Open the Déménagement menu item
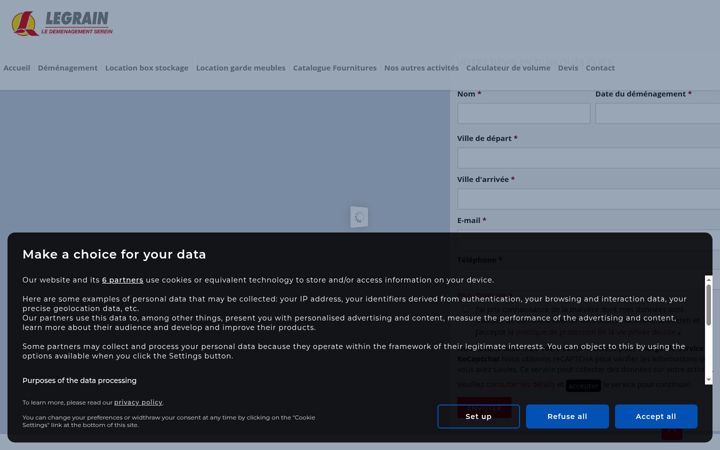The image size is (720, 450). click(x=68, y=68)
